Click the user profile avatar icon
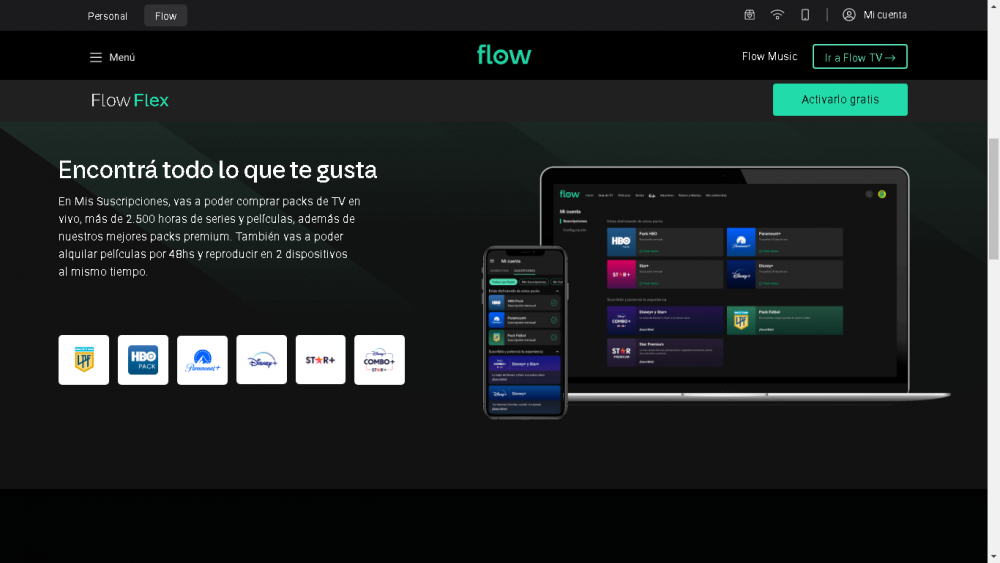Screen dimensions: 1000x563 [x=849, y=15]
